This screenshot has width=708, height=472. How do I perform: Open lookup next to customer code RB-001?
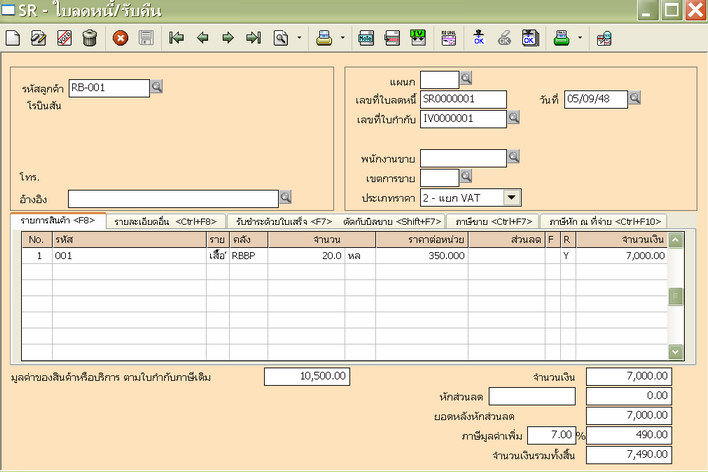coord(156,88)
